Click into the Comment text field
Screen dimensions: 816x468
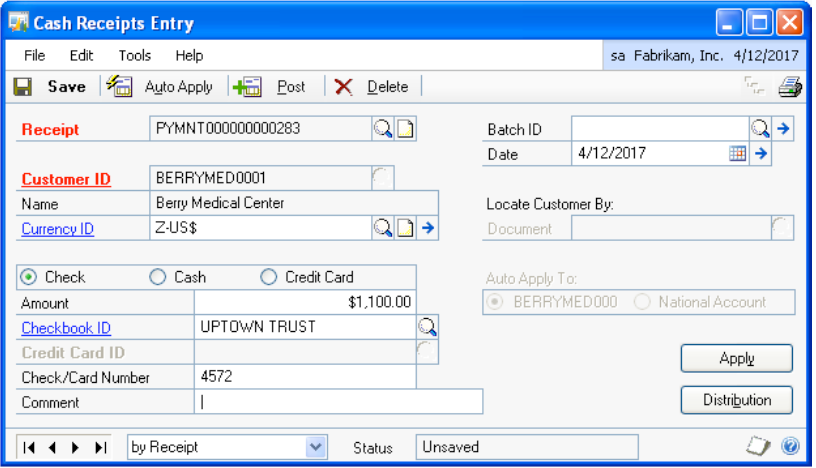tap(338, 402)
